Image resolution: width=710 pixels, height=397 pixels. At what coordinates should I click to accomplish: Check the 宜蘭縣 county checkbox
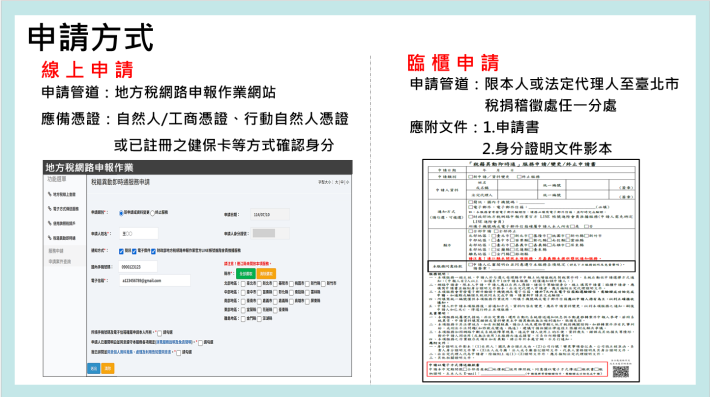click(243, 310)
